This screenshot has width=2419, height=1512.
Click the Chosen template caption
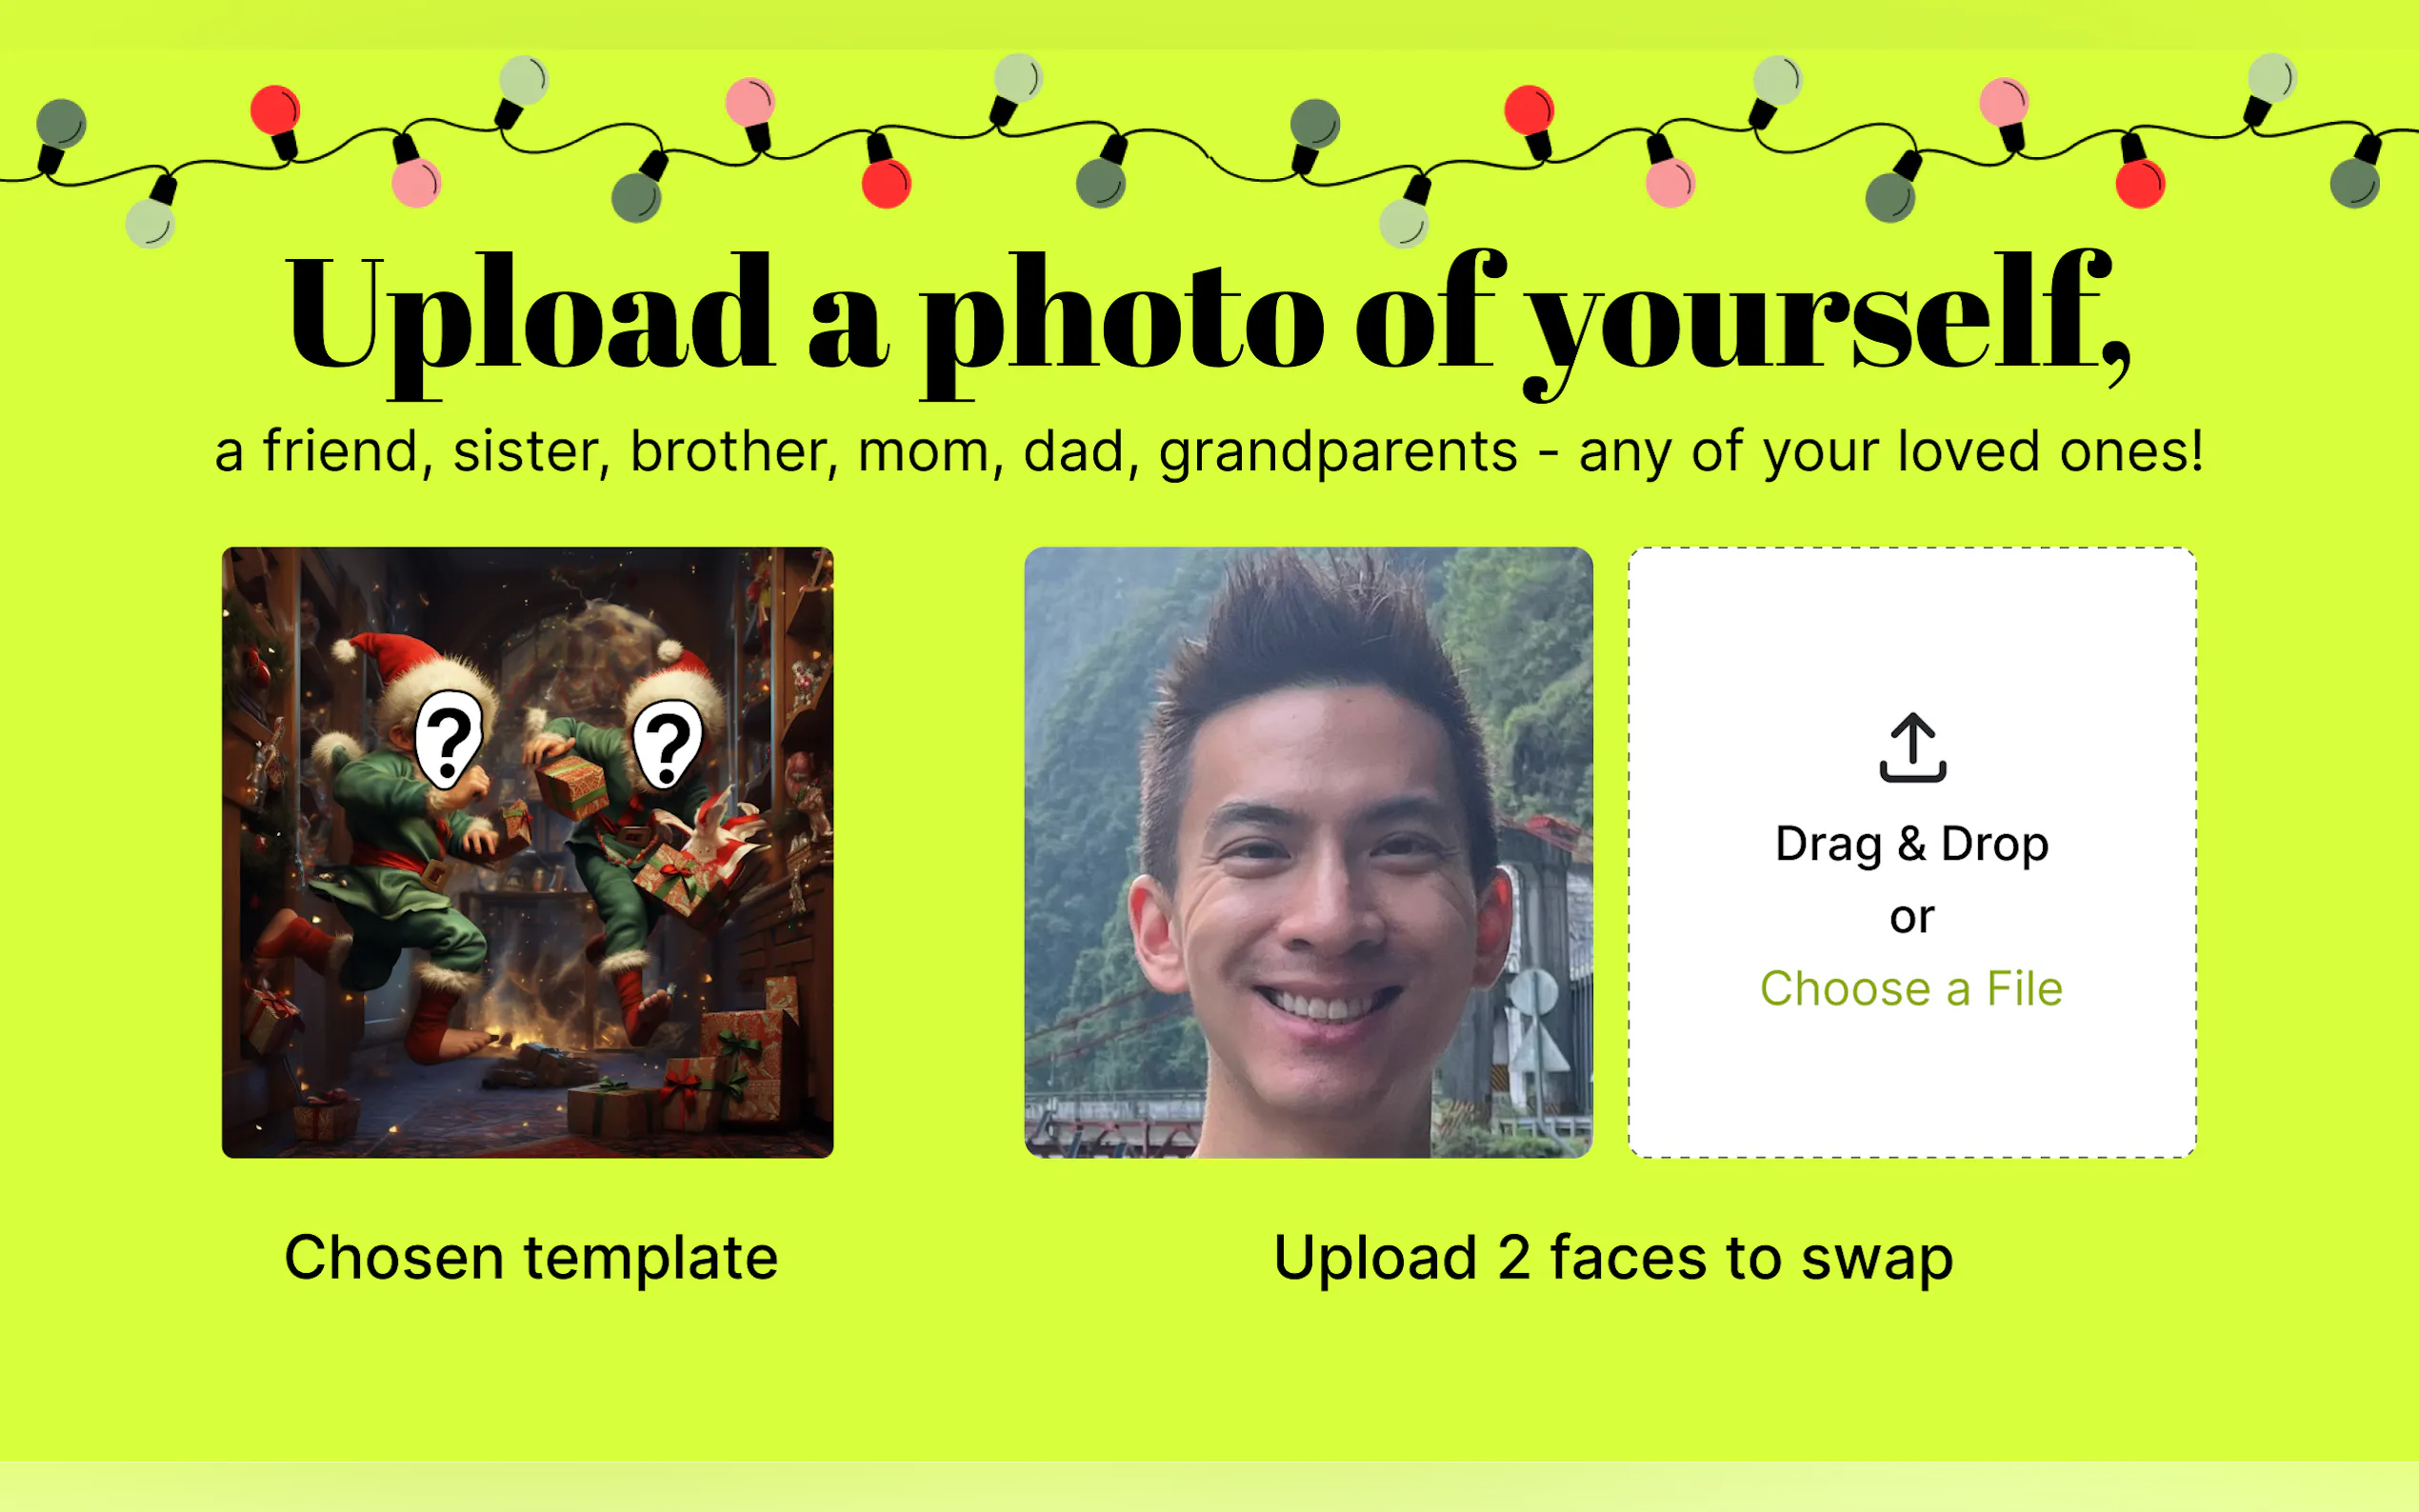coord(531,1257)
